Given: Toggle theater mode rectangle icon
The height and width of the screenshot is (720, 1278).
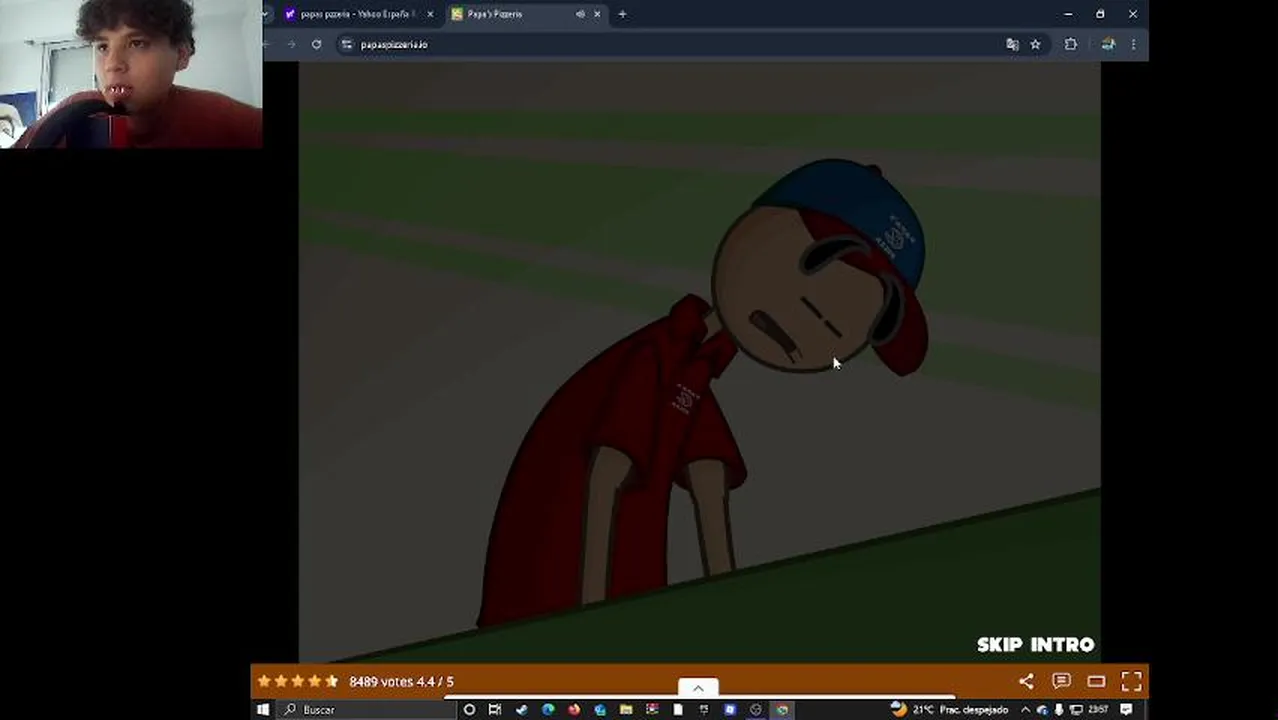Looking at the screenshot, I should [1096, 681].
